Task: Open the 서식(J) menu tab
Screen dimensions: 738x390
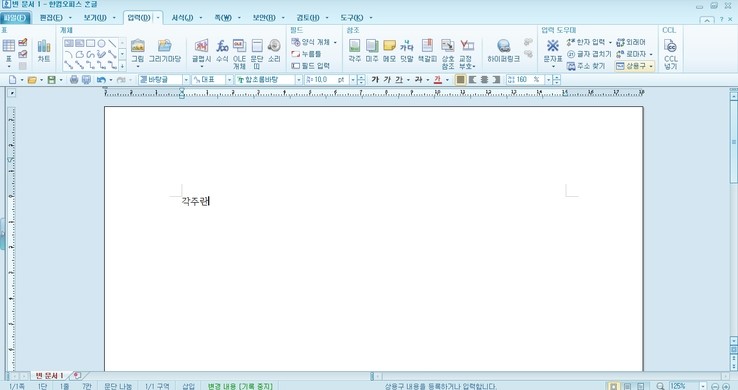Action: point(182,18)
